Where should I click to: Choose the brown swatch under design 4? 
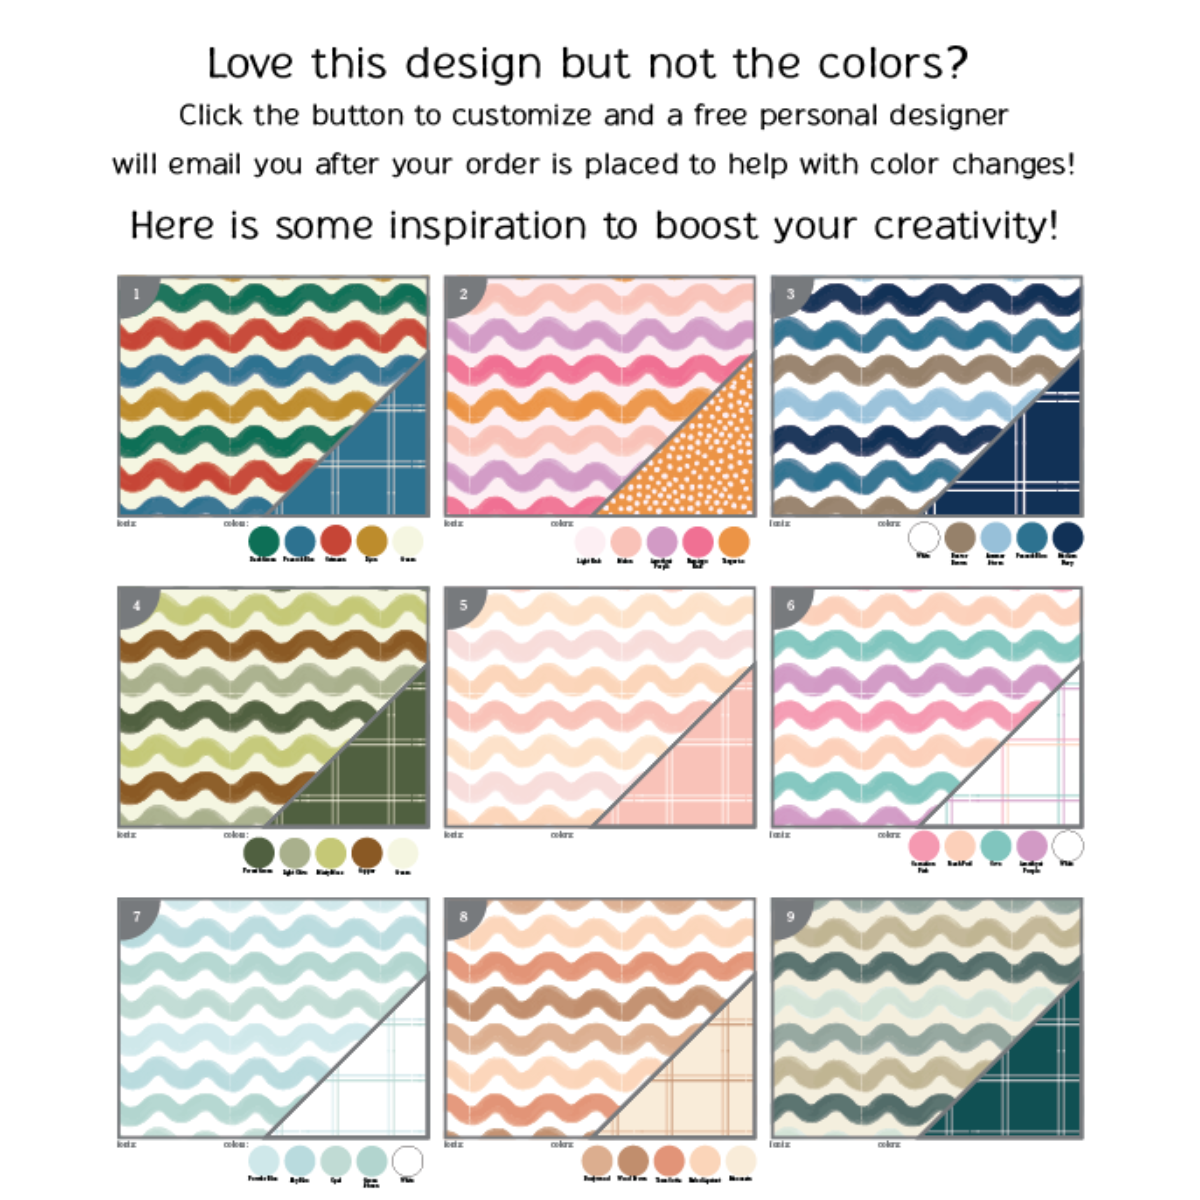pos(367,853)
